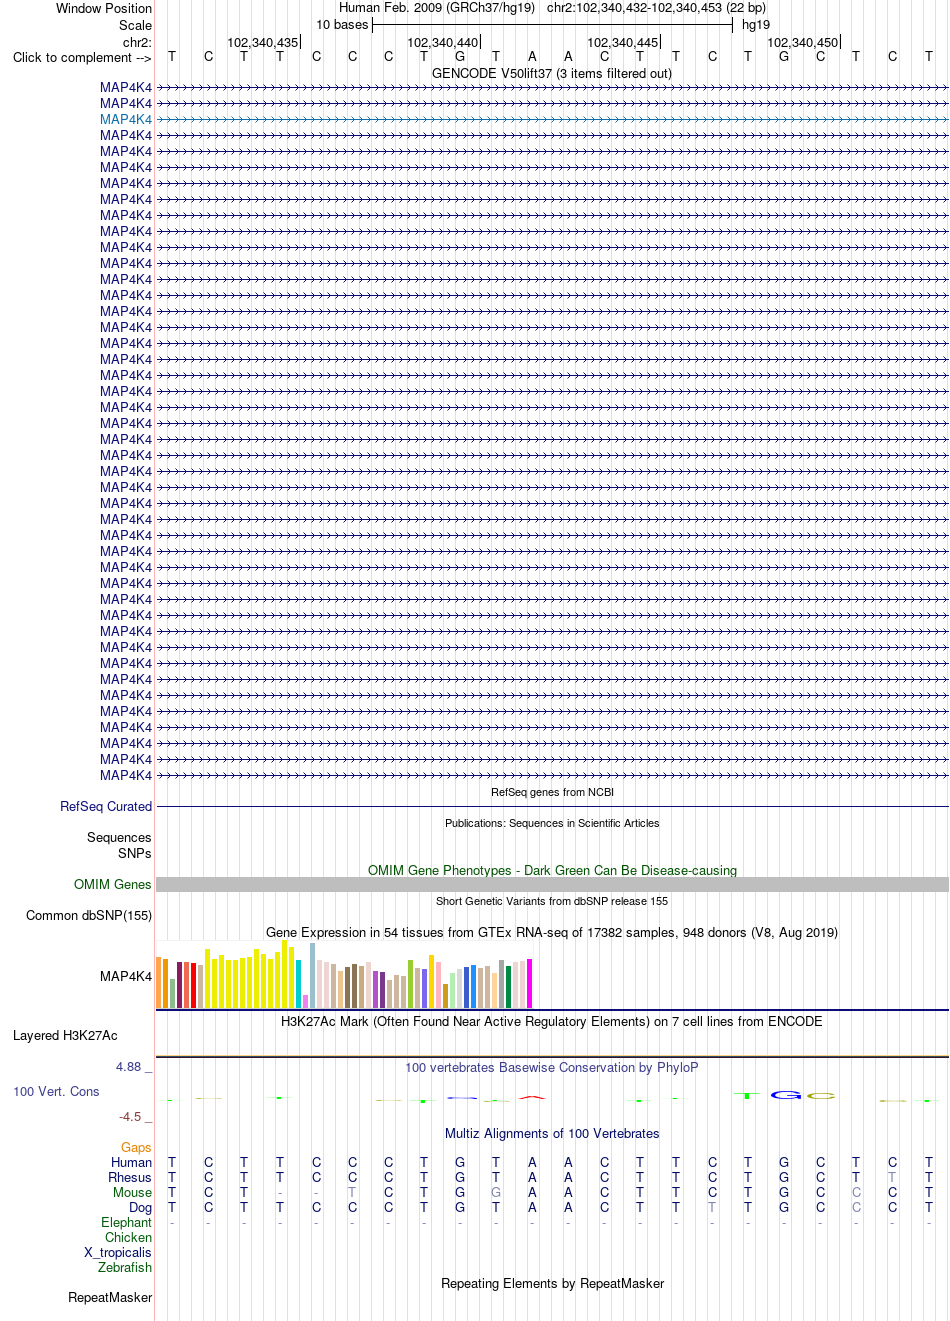Screen dimensions: 950x1321
Task: Click the '10 bases' scale bar
Action: tap(552, 25)
